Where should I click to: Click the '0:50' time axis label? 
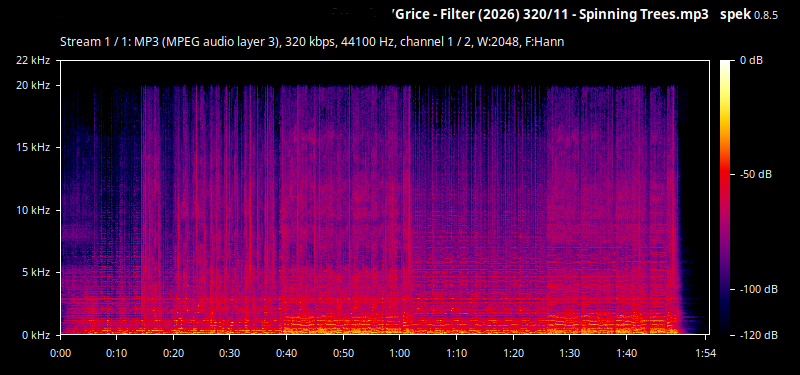[x=343, y=353]
